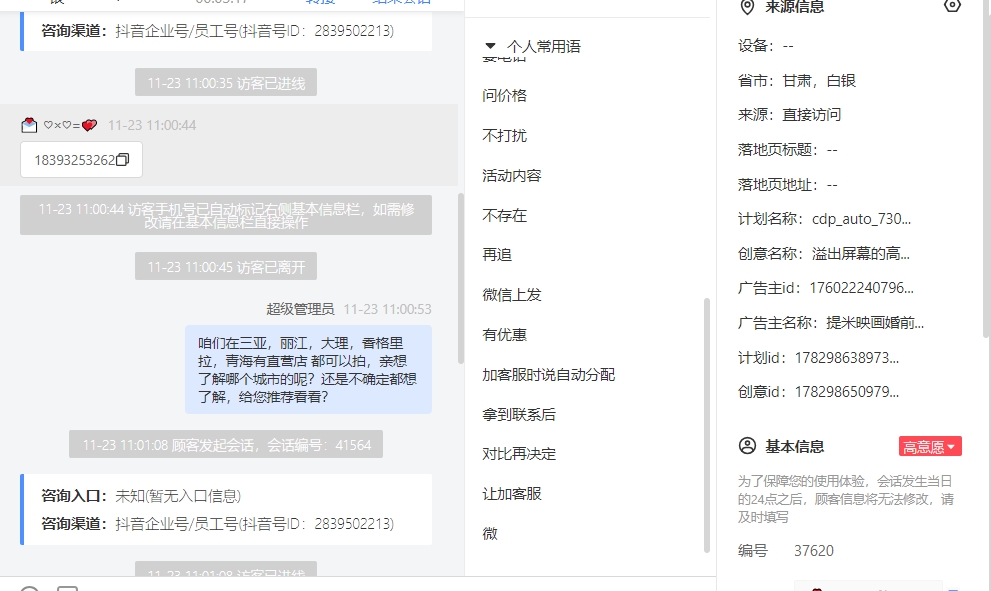Choose the 有优惠 quick phrase

click(504, 334)
